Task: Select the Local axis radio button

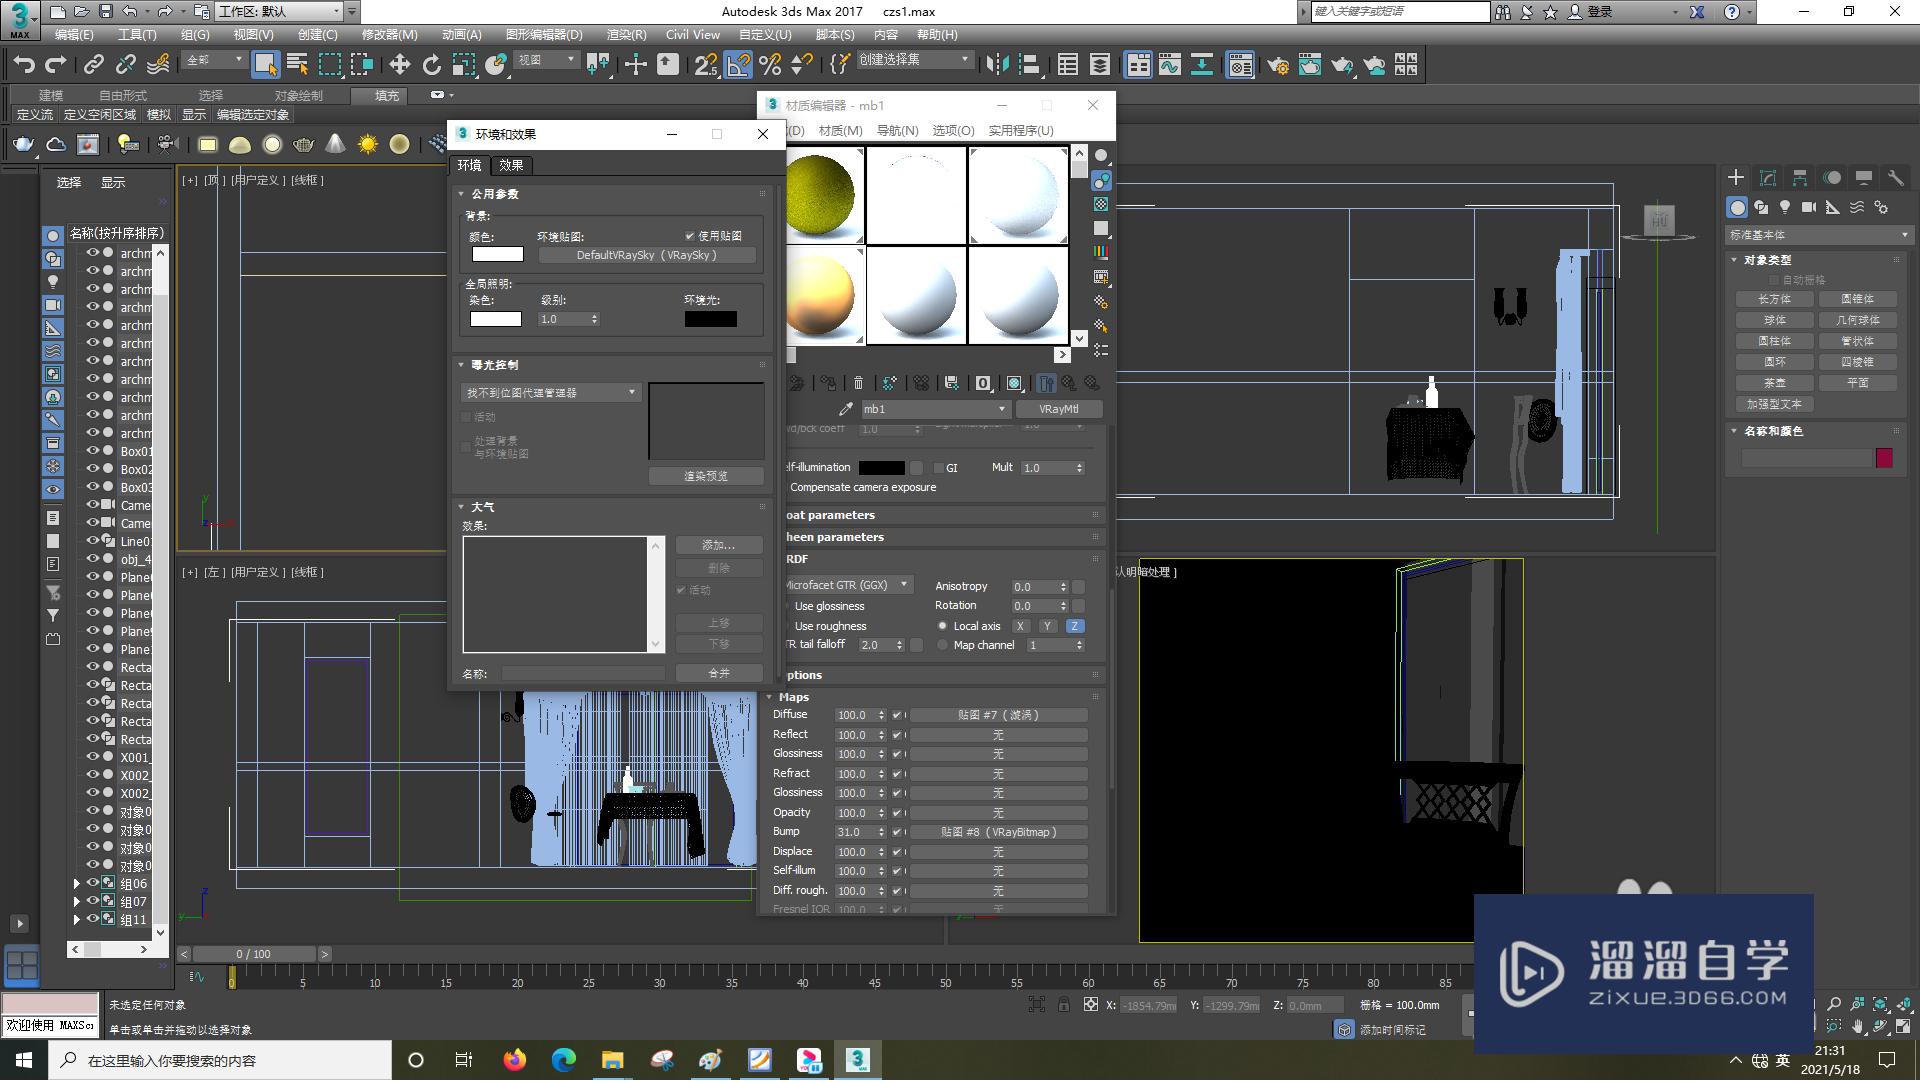Action: click(942, 626)
